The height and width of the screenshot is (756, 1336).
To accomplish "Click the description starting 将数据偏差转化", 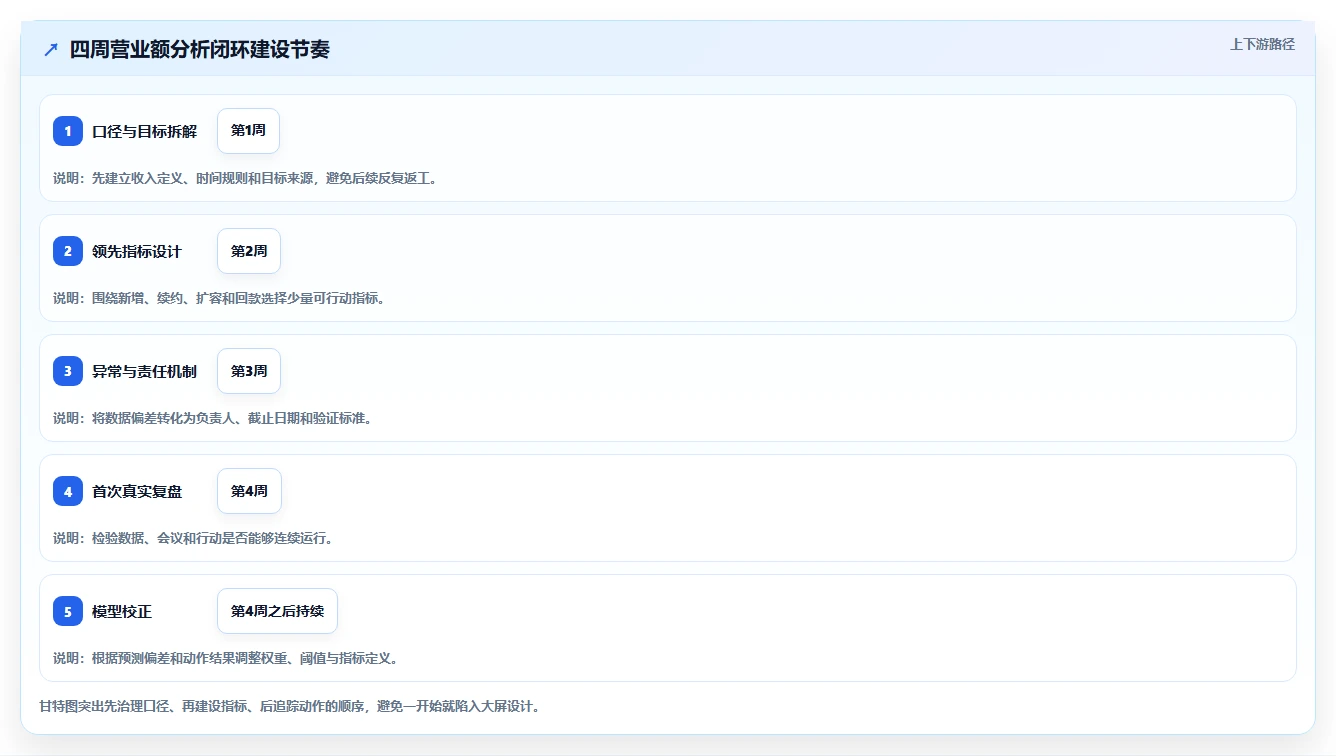I will click(212, 418).
